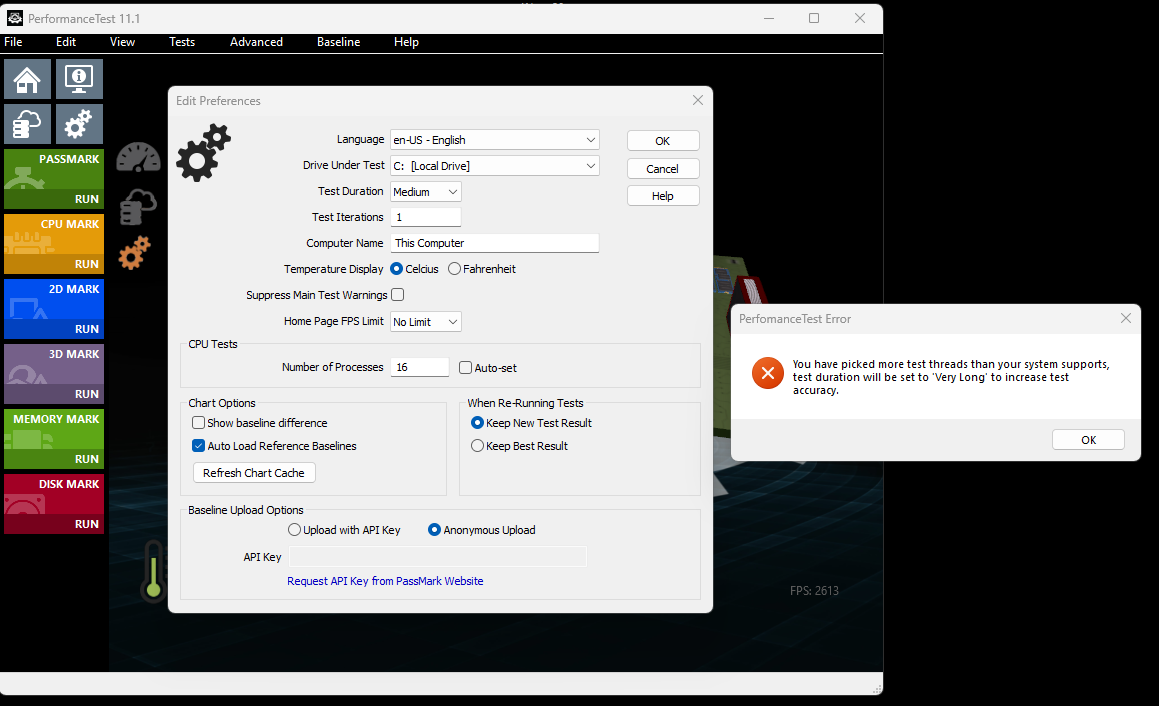Open the Tests menu

[x=182, y=42]
